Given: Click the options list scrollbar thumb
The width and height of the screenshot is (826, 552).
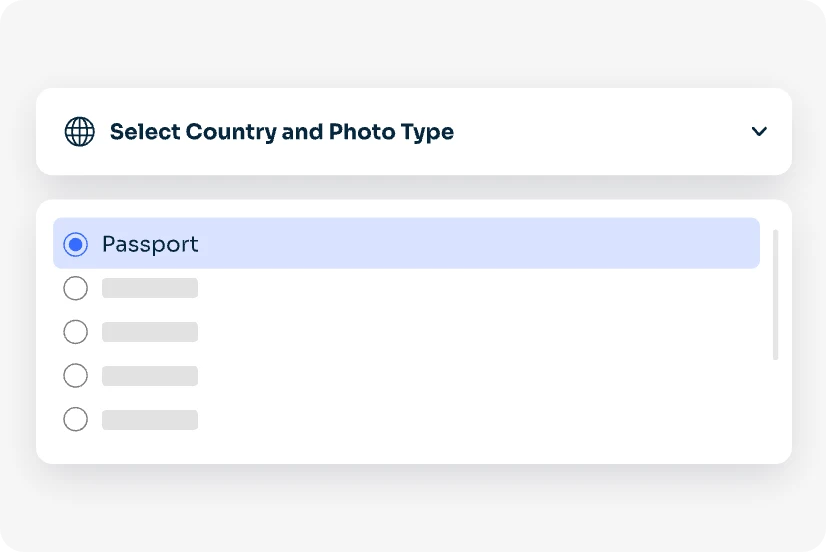Looking at the screenshot, I should click(x=776, y=294).
